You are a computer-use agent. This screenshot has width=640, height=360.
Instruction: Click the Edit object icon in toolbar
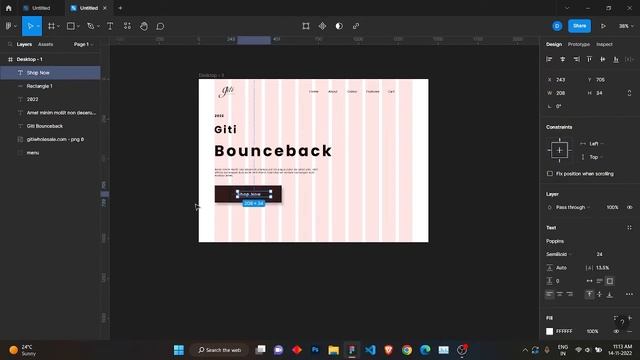(306, 26)
